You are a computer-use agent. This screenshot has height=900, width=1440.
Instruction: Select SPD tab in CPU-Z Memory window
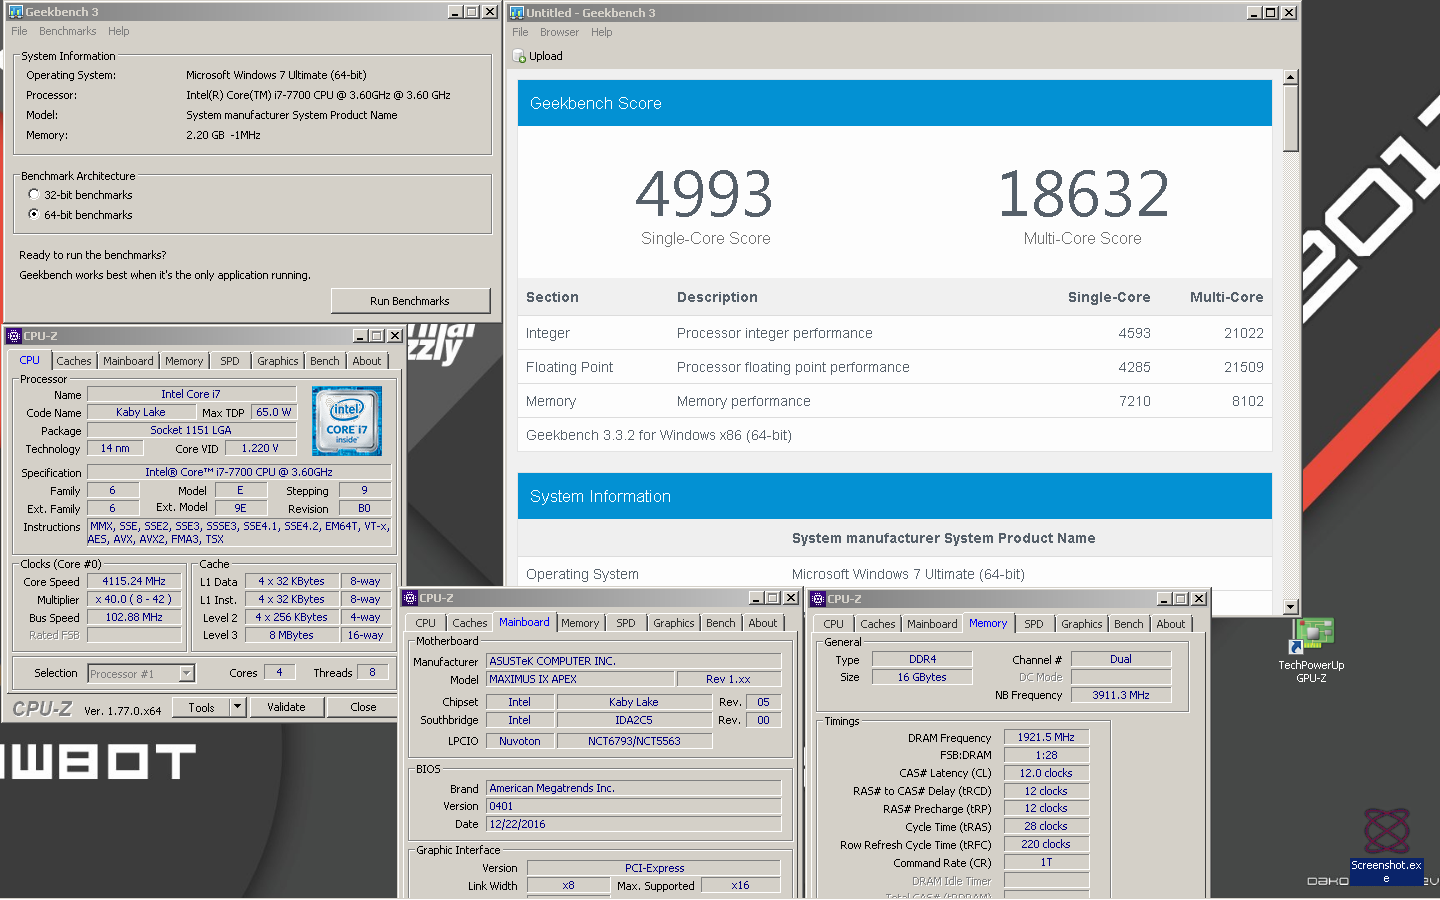pyautogui.click(x=1034, y=624)
